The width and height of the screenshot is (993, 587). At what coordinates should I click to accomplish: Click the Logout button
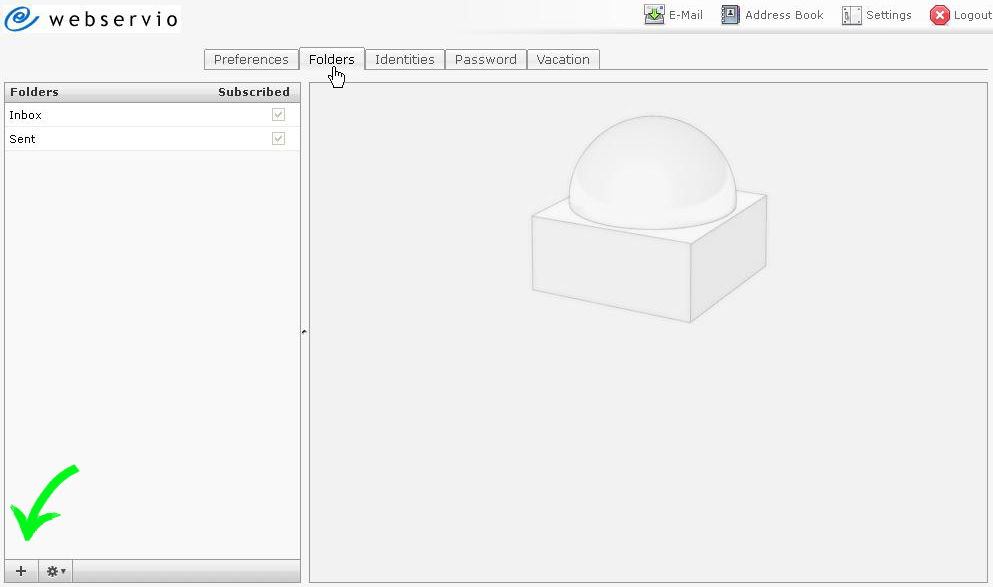pyautogui.click(x=961, y=15)
